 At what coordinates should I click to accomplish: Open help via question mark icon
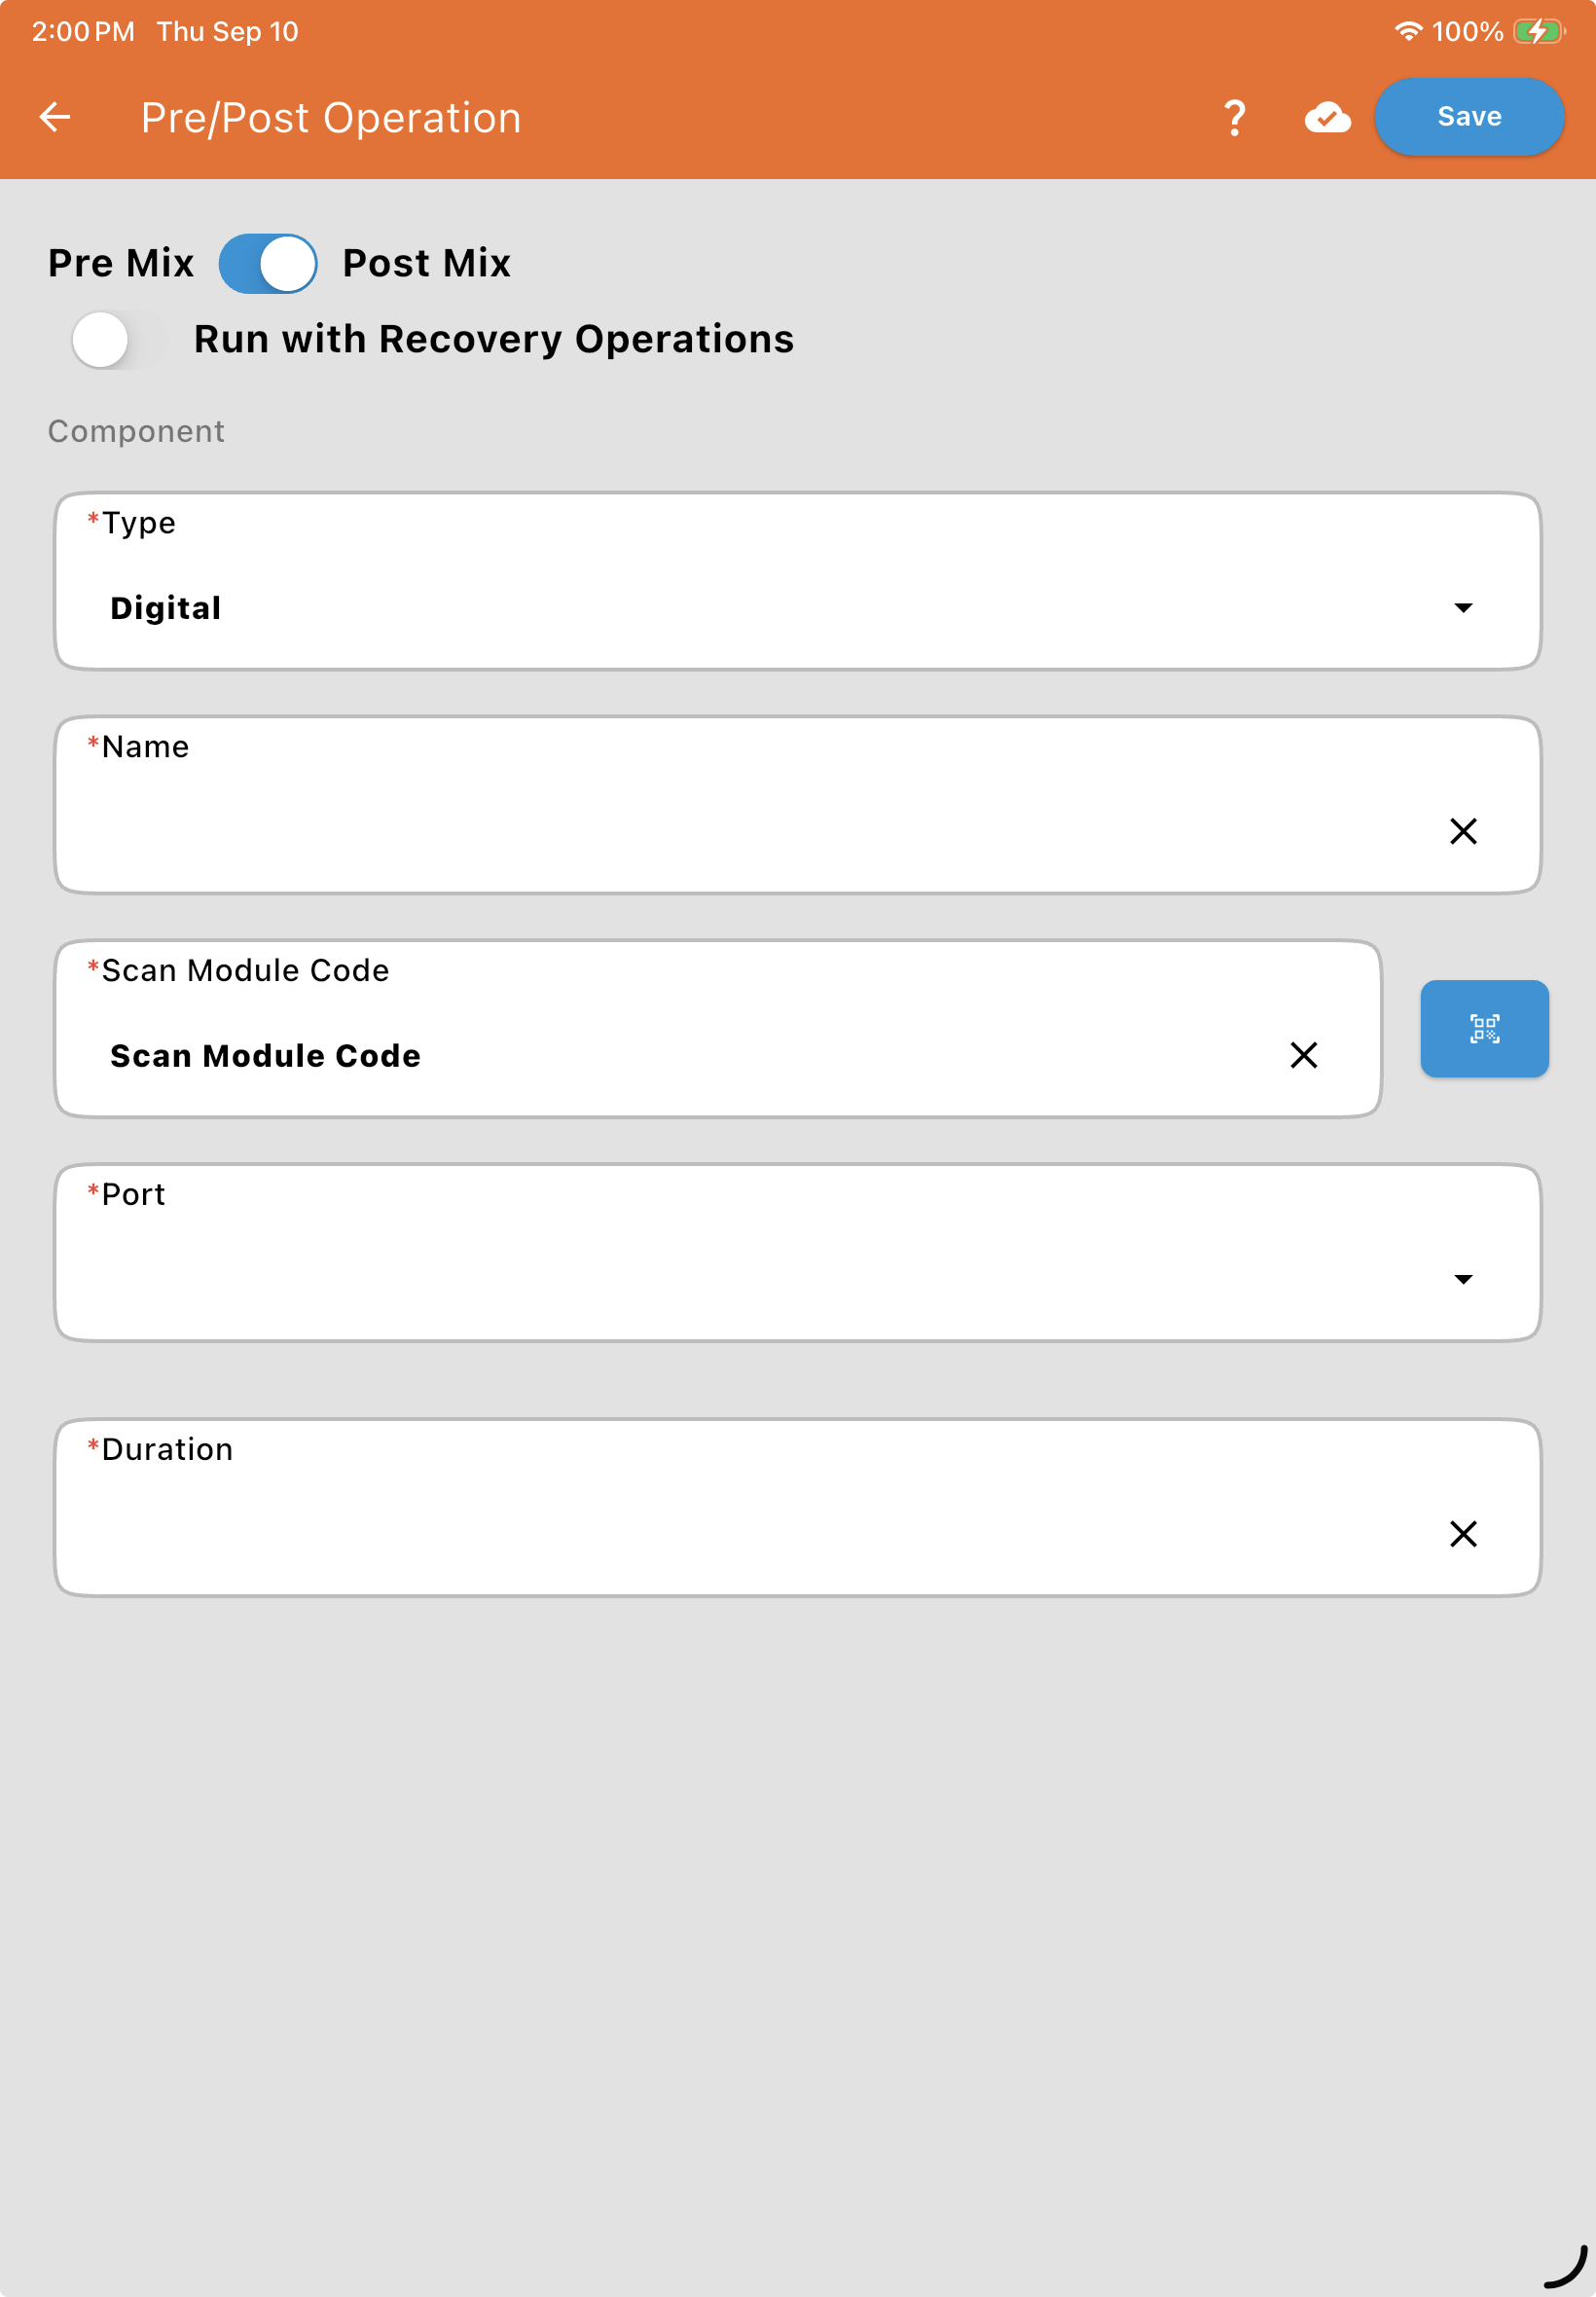1235,118
